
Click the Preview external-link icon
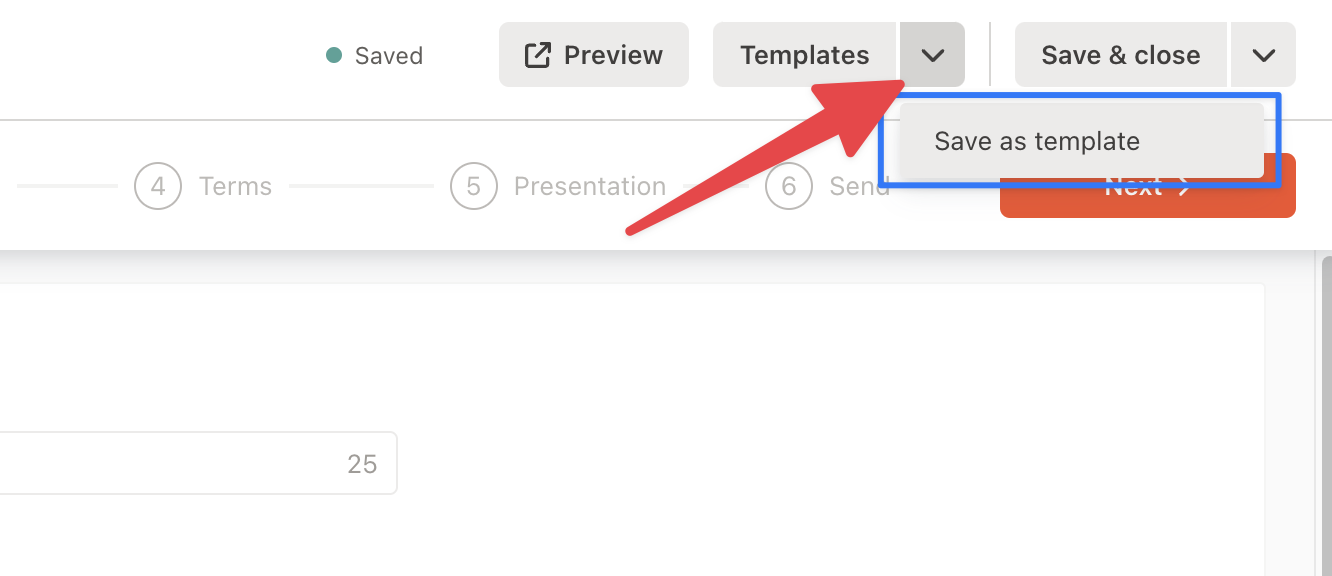[538, 55]
